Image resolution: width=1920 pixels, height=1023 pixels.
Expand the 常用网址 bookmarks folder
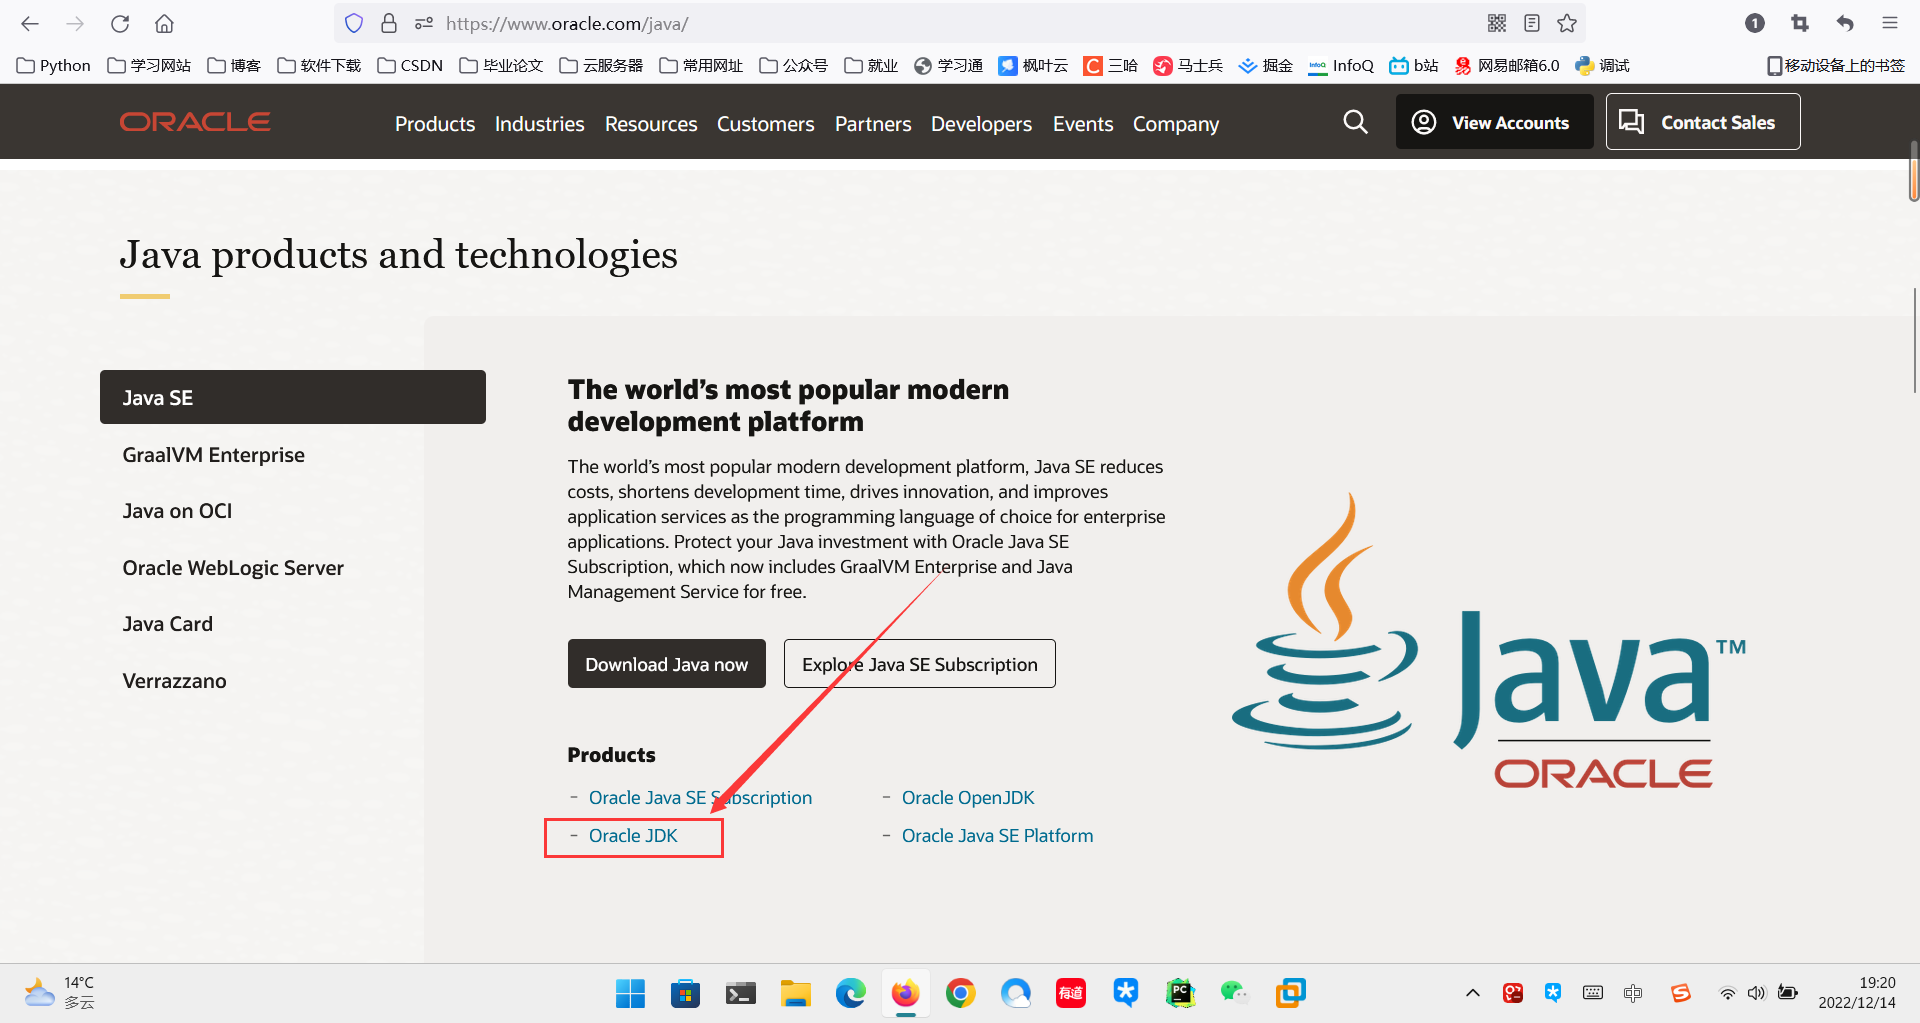(701, 65)
